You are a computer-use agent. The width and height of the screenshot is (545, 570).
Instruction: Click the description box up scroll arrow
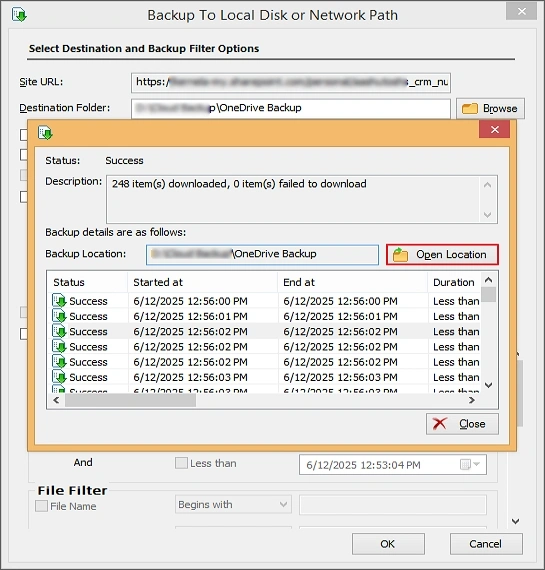488,185
